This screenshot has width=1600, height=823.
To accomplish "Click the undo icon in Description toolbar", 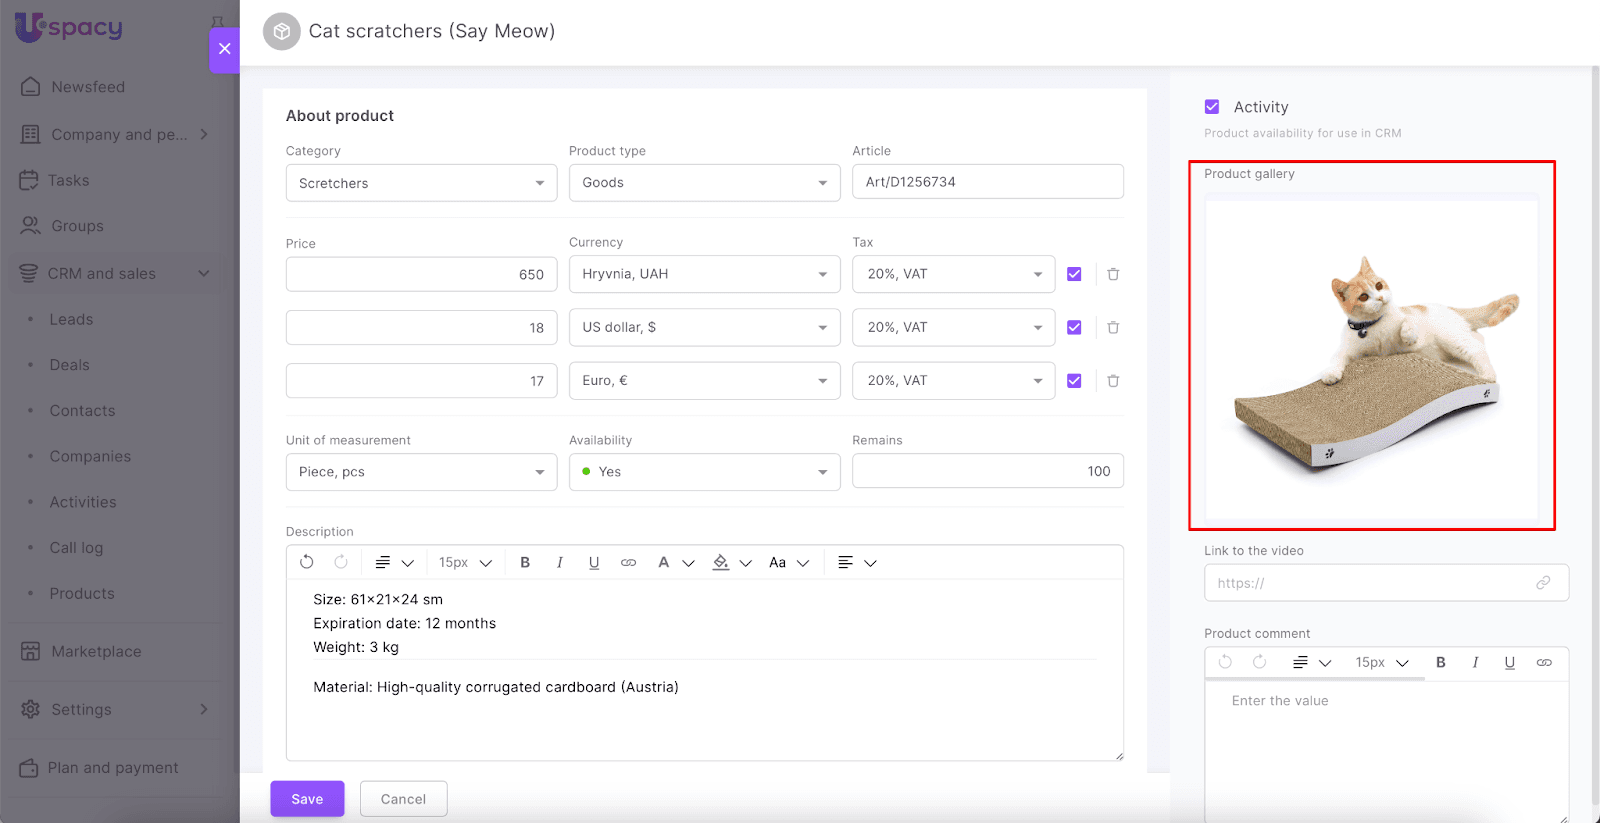I will pyautogui.click(x=307, y=562).
